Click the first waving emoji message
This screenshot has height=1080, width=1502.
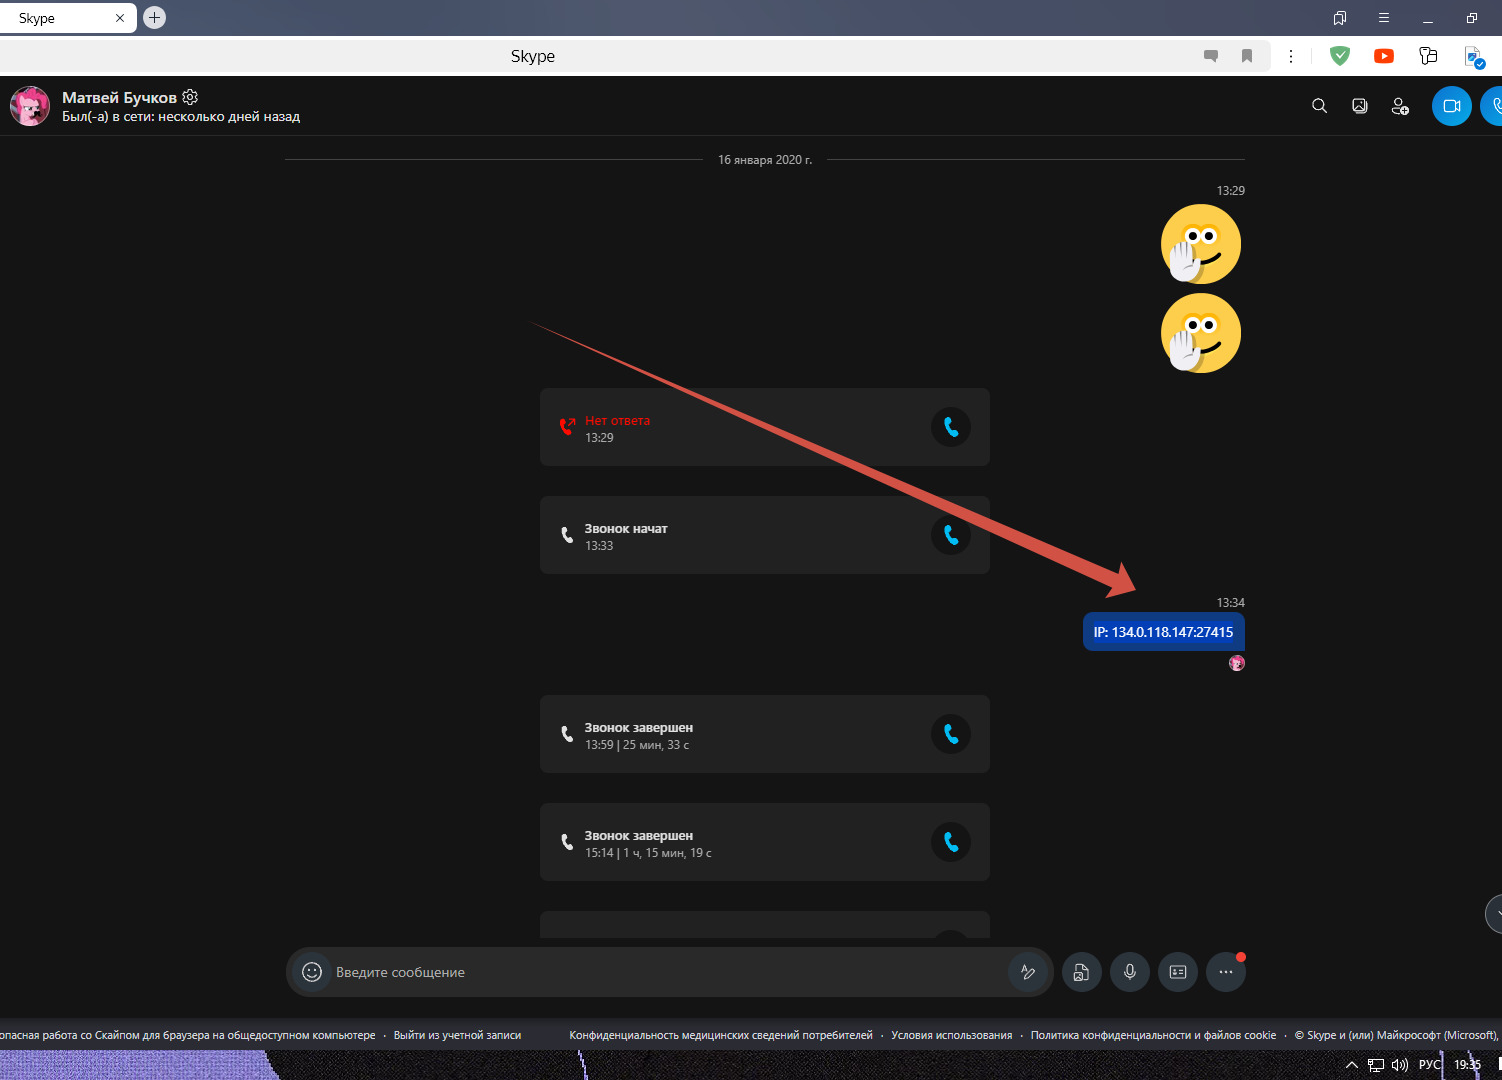click(x=1200, y=244)
